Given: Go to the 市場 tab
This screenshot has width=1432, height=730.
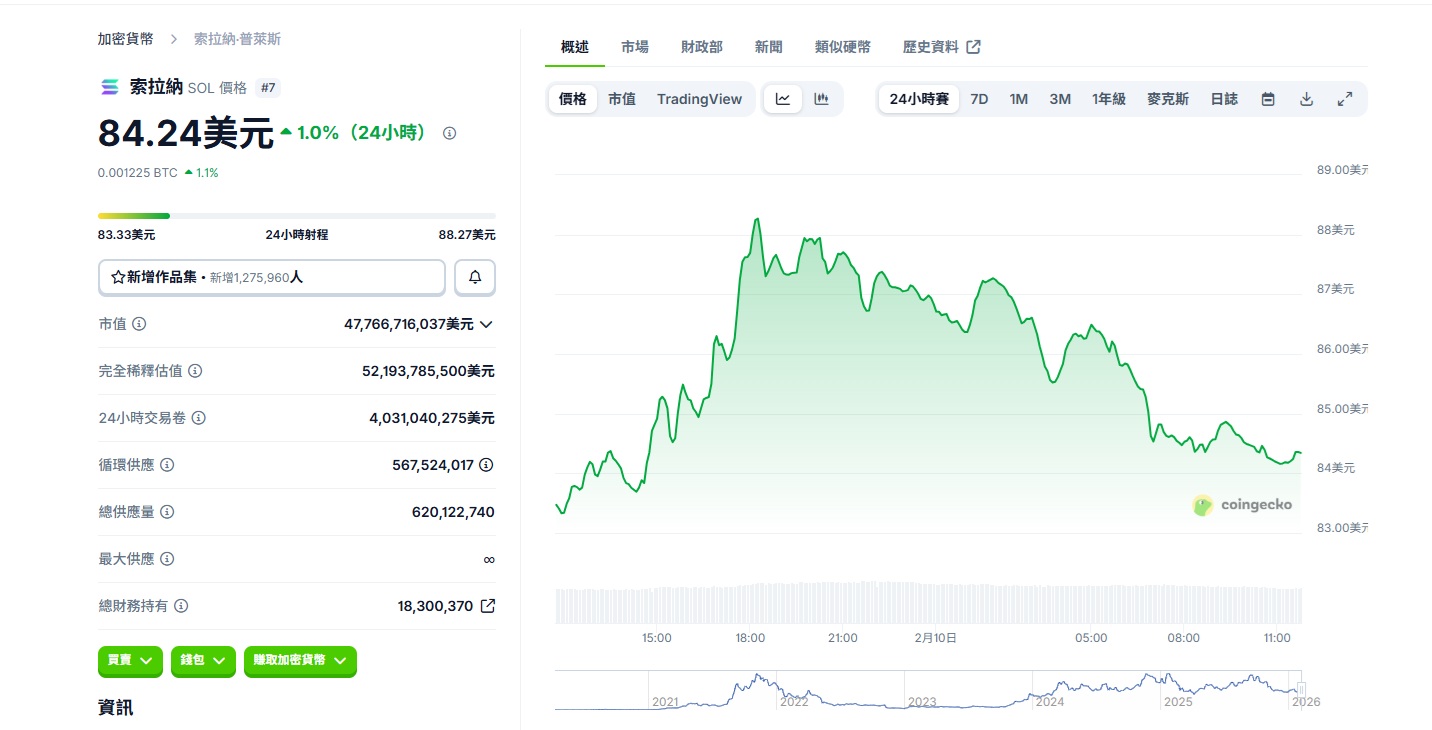Looking at the screenshot, I should (x=634, y=47).
